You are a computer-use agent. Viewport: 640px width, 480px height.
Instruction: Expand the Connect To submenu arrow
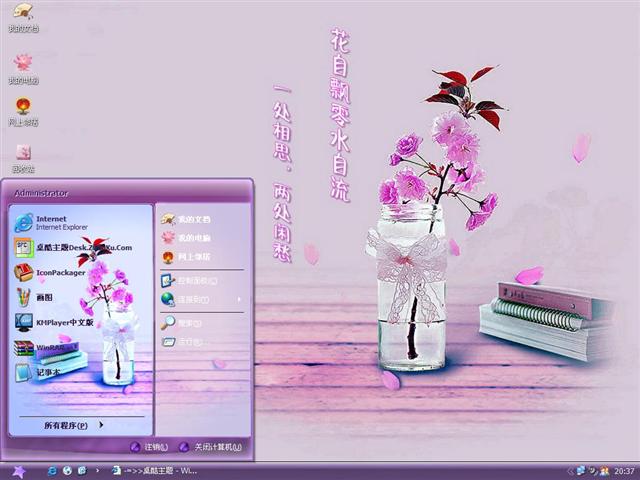pos(239,300)
